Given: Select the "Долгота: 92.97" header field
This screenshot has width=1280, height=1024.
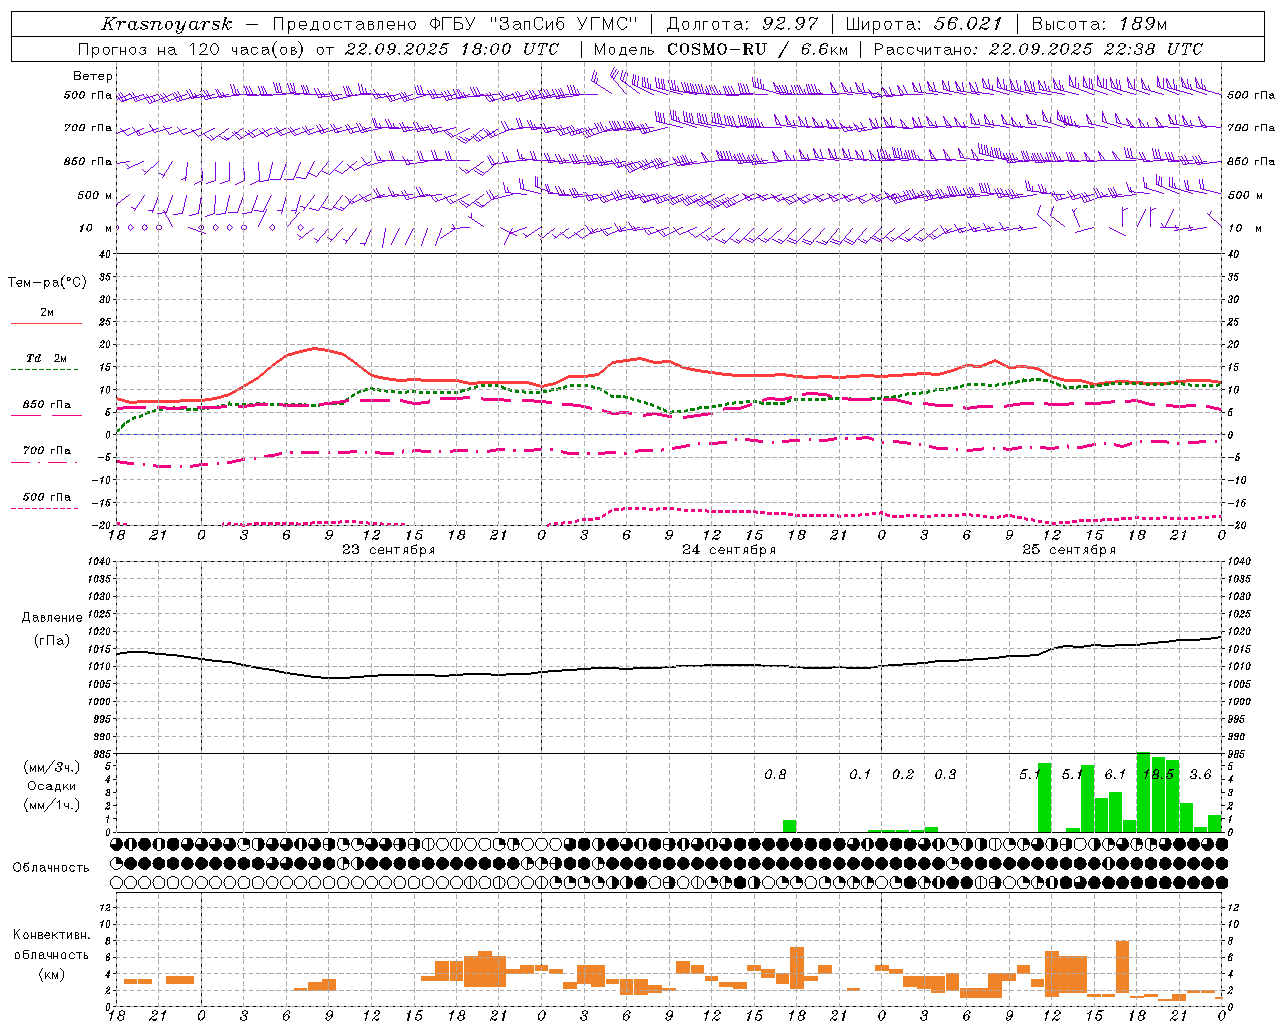Looking at the screenshot, I should [742, 24].
